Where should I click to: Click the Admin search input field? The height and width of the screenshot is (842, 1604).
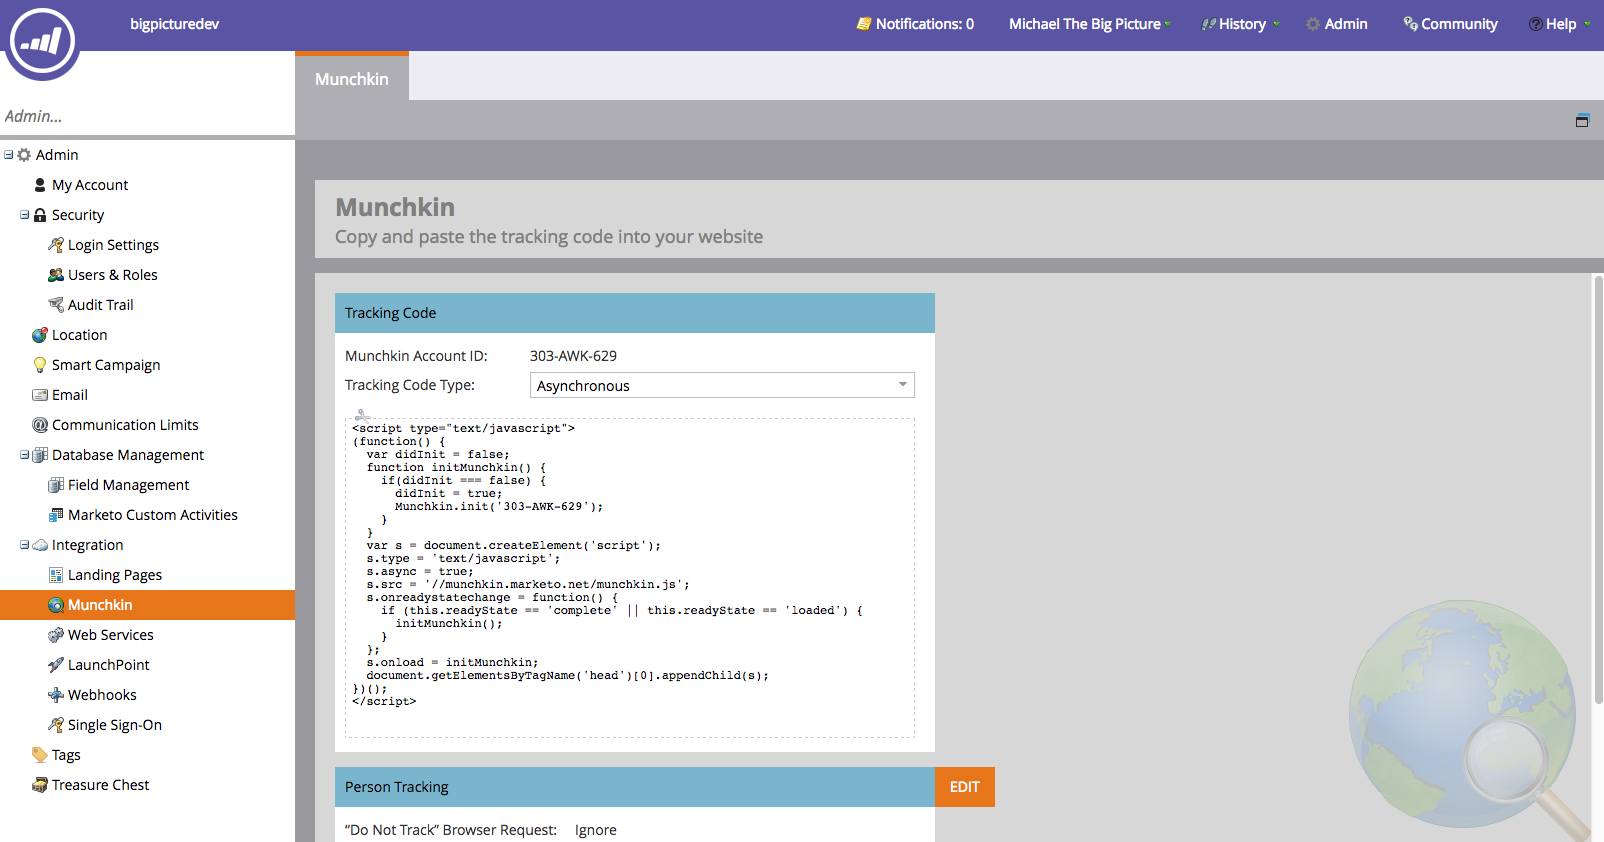coord(147,116)
